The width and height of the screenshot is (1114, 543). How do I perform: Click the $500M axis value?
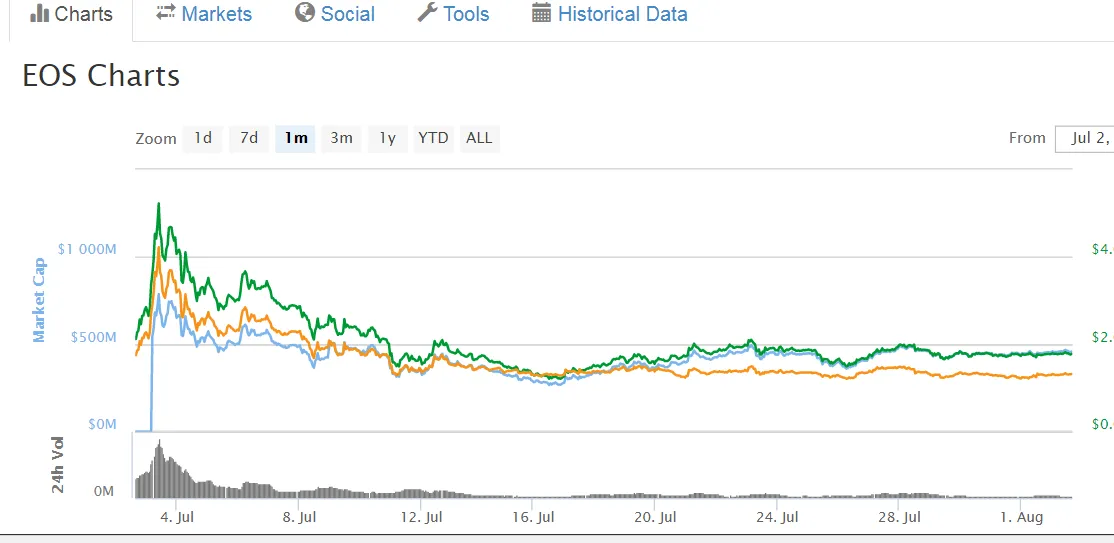pos(93,337)
